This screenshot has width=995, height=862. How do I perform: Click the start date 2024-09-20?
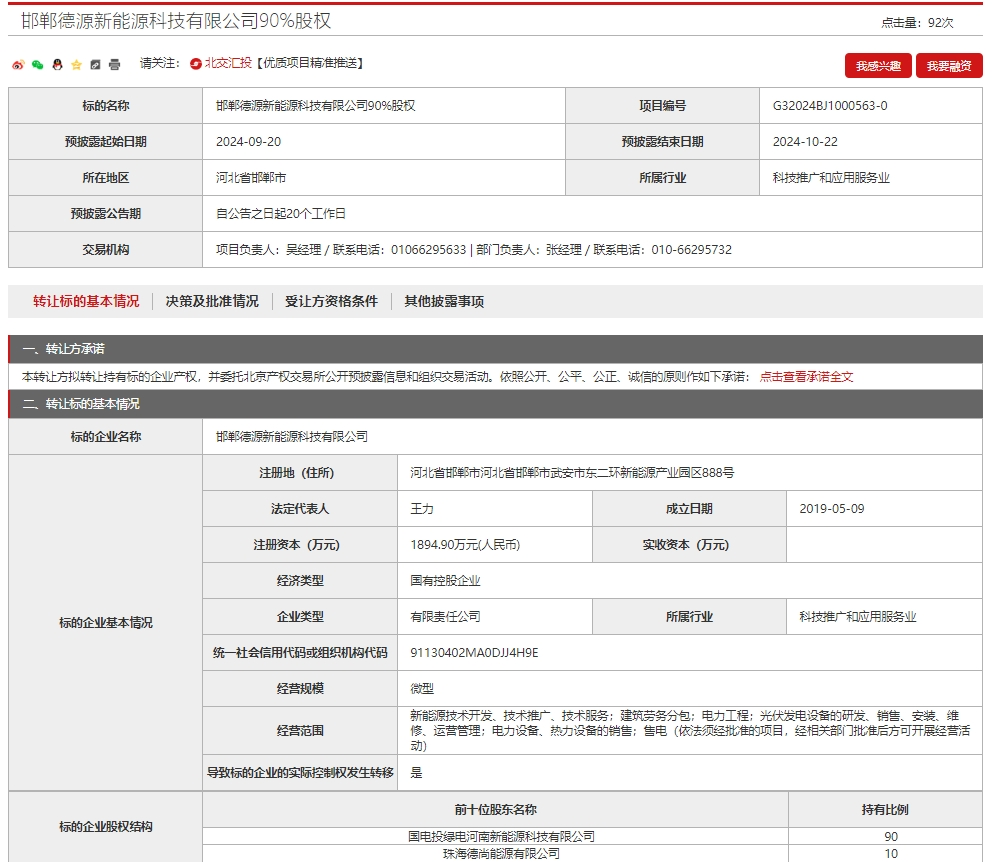[248, 142]
